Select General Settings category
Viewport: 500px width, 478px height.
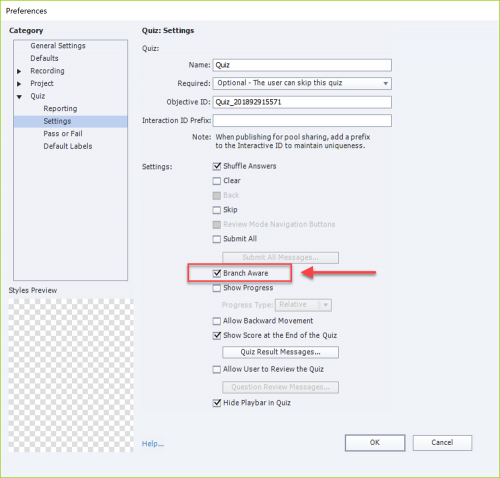pyautogui.click(x=58, y=46)
